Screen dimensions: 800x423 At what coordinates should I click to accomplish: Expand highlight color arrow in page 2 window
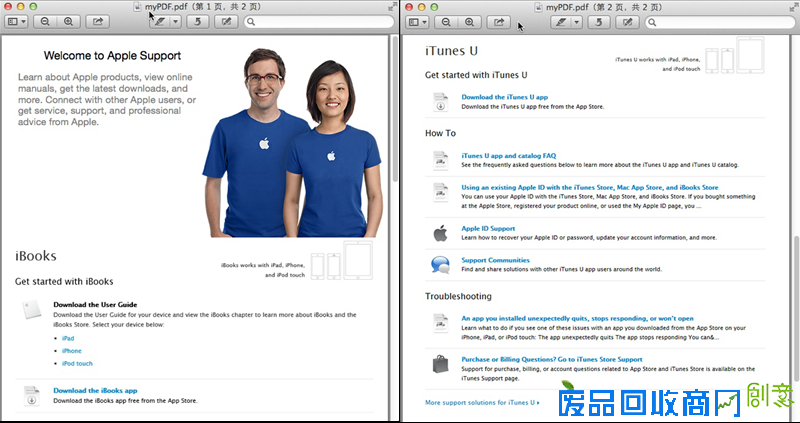575,21
